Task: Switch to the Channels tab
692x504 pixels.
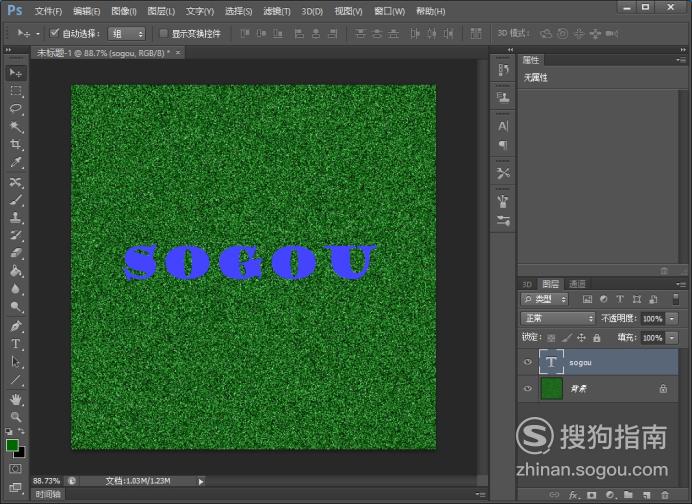Action: click(x=577, y=284)
